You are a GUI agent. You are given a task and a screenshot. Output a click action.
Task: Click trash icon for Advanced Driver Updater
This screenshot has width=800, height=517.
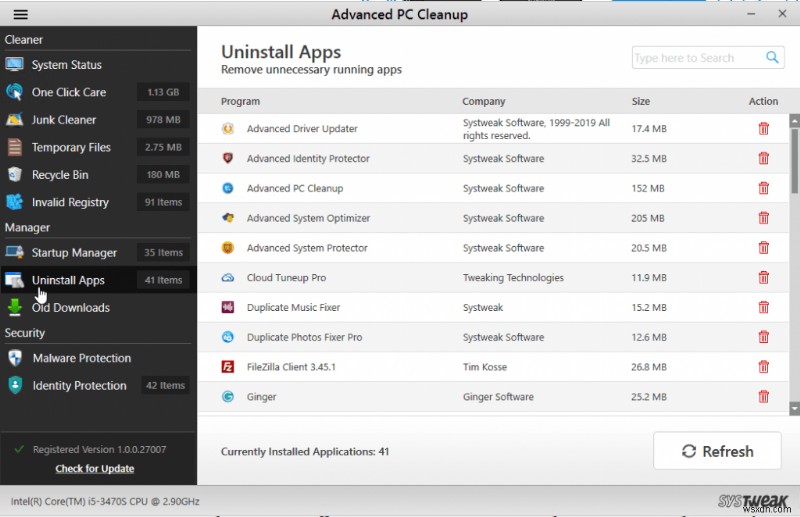[x=764, y=129]
